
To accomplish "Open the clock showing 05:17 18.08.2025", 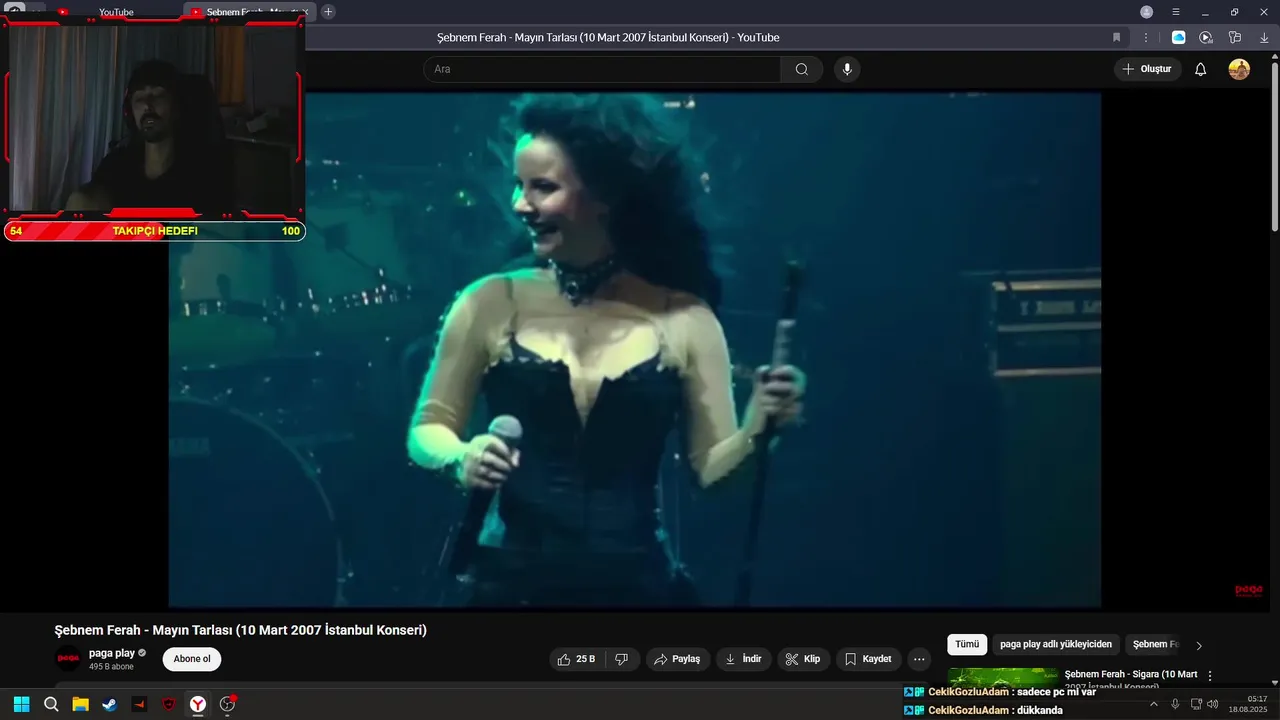I will (1248, 704).
